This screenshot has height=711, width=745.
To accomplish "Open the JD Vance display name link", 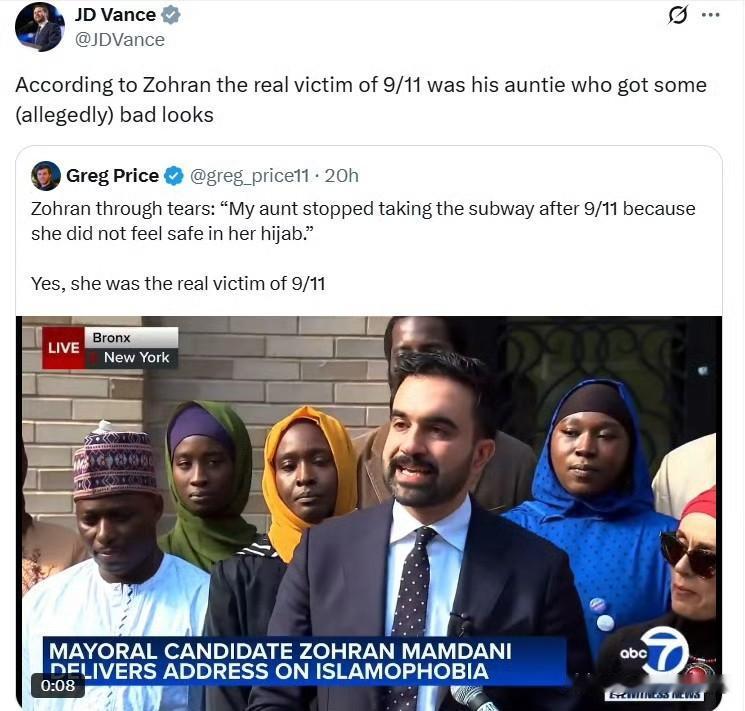I will coord(115,15).
